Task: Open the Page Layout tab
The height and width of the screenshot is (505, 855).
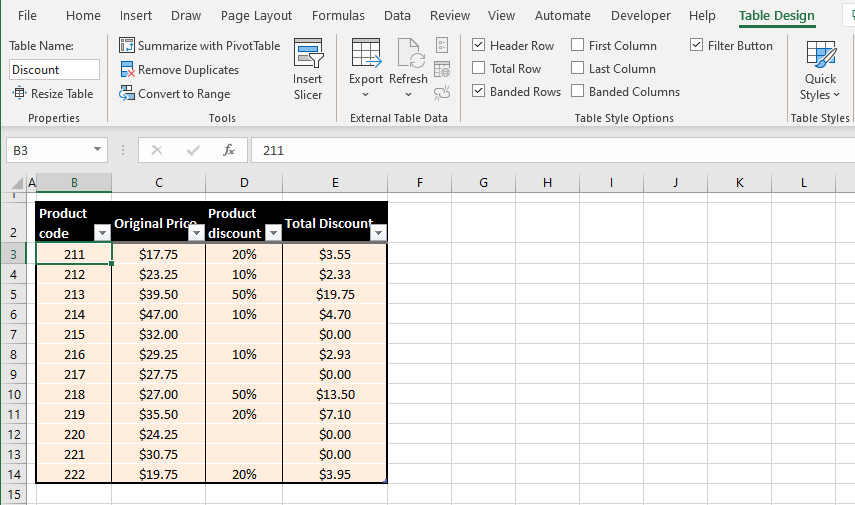Action: (x=256, y=16)
